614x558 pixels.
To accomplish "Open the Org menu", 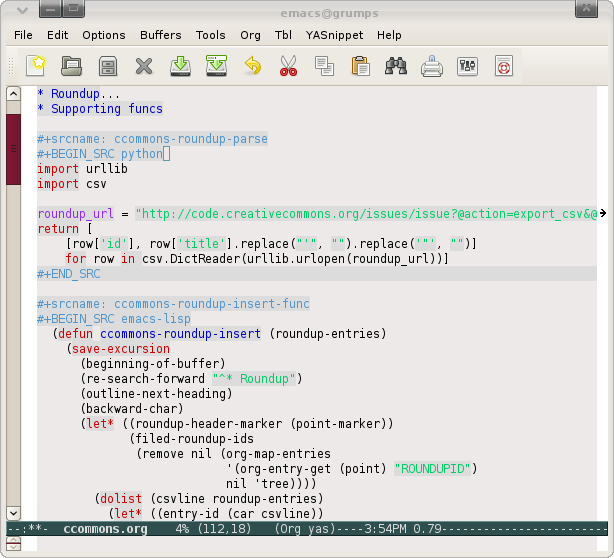I will pyautogui.click(x=250, y=35).
